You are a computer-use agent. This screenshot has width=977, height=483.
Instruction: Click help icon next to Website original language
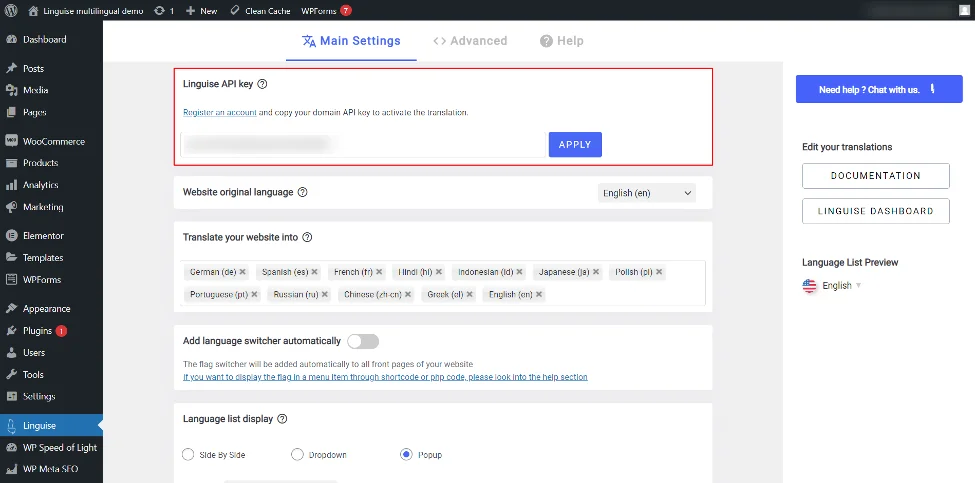coord(303,192)
